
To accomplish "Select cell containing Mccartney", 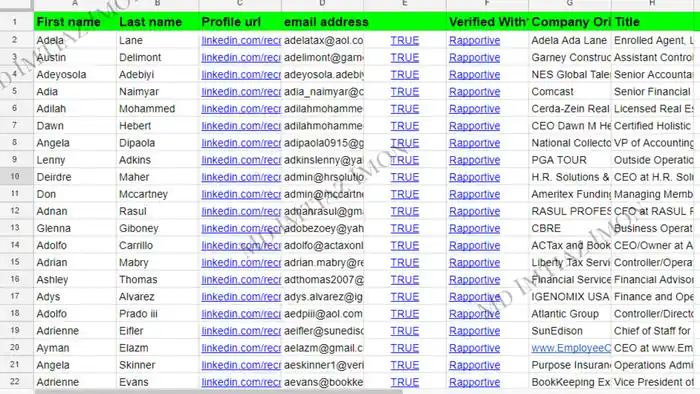I will pyautogui.click(x=158, y=194).
